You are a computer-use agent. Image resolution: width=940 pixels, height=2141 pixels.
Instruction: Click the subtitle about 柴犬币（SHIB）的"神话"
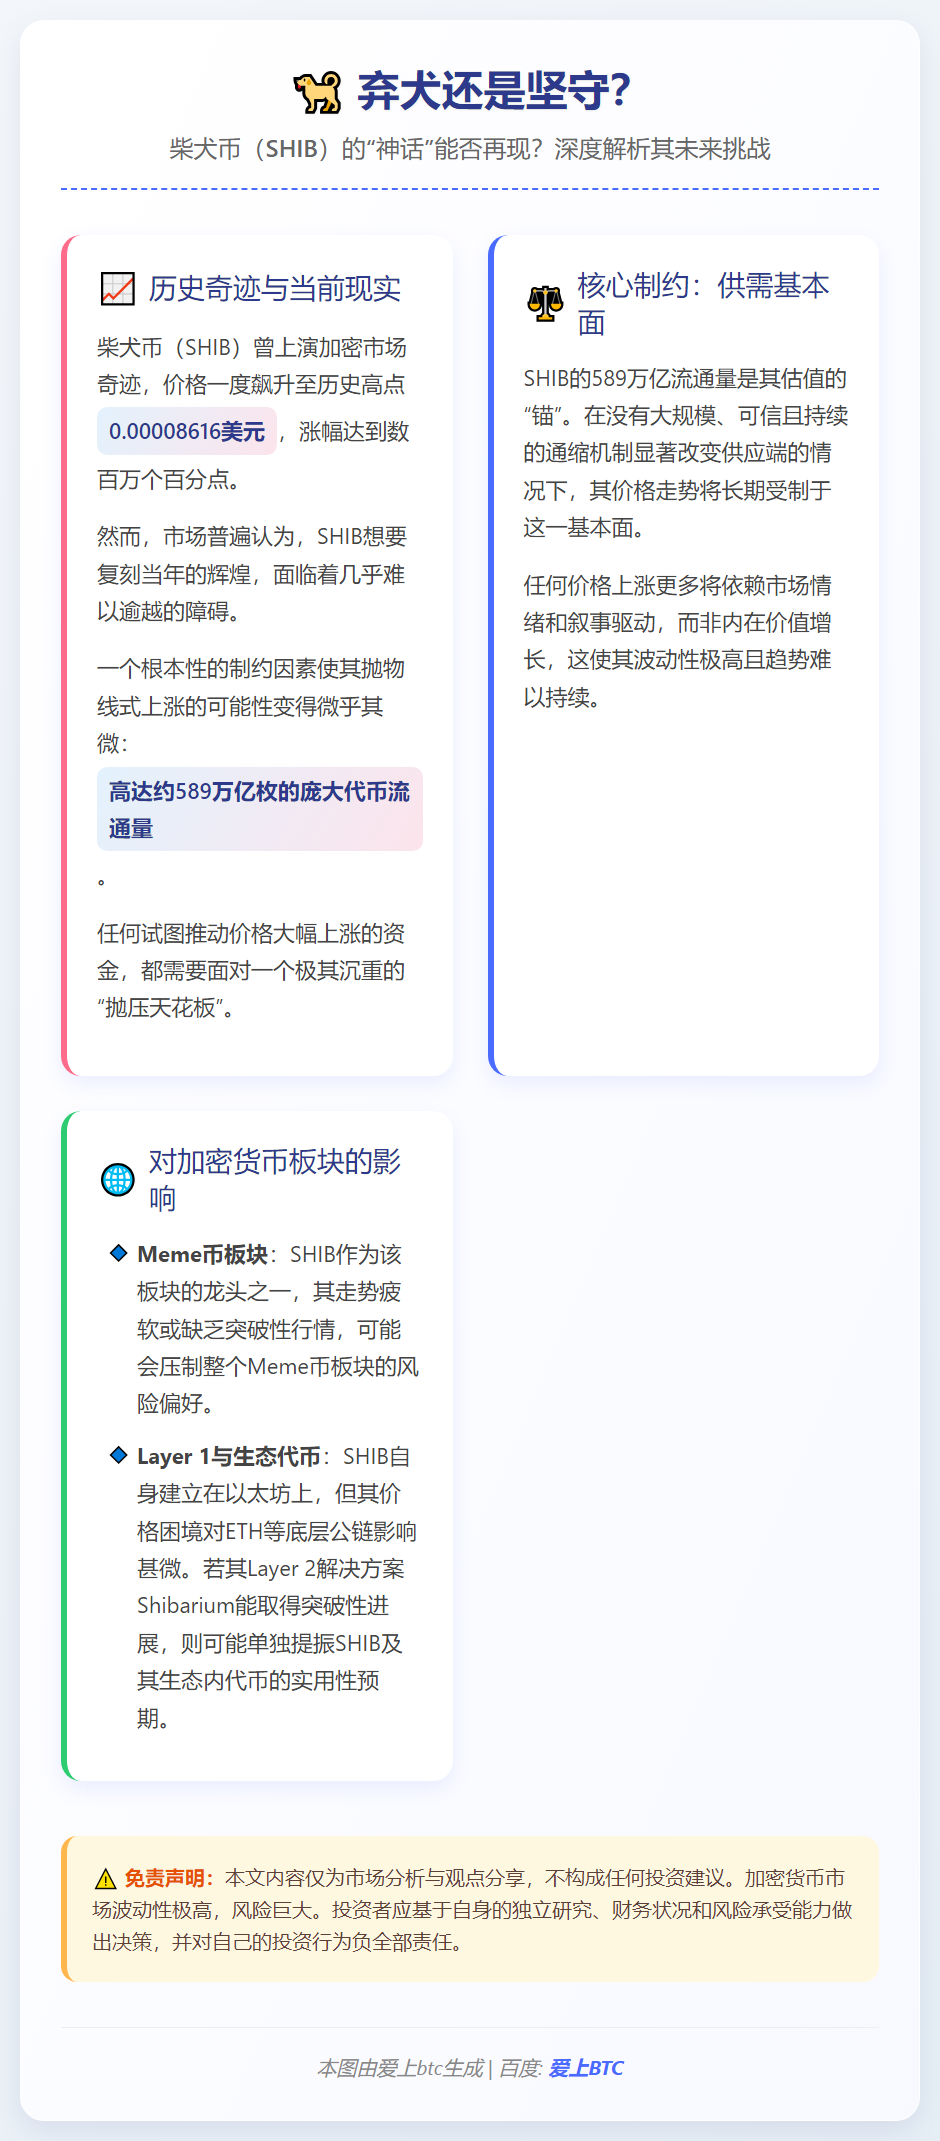tap(470, 149)
